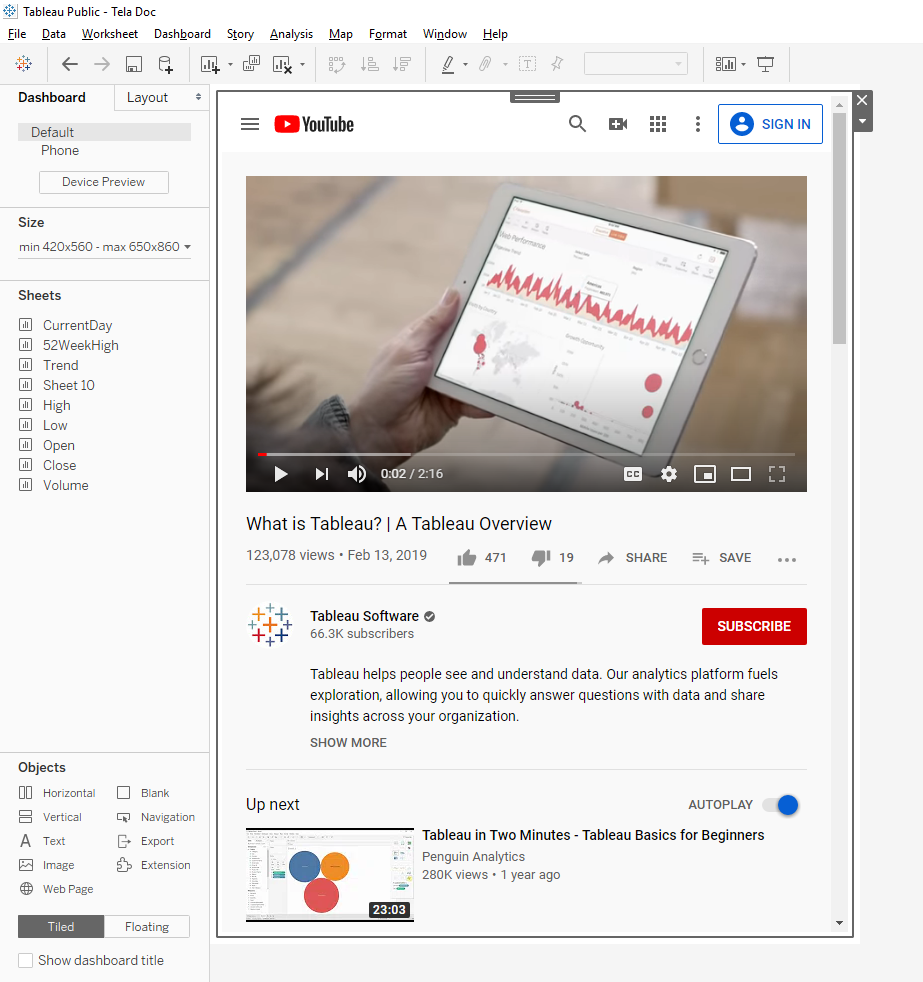Click the web page vertical scrollbar thumb
Viewport: 923px width, 982px height.
(x=839, y=229)
